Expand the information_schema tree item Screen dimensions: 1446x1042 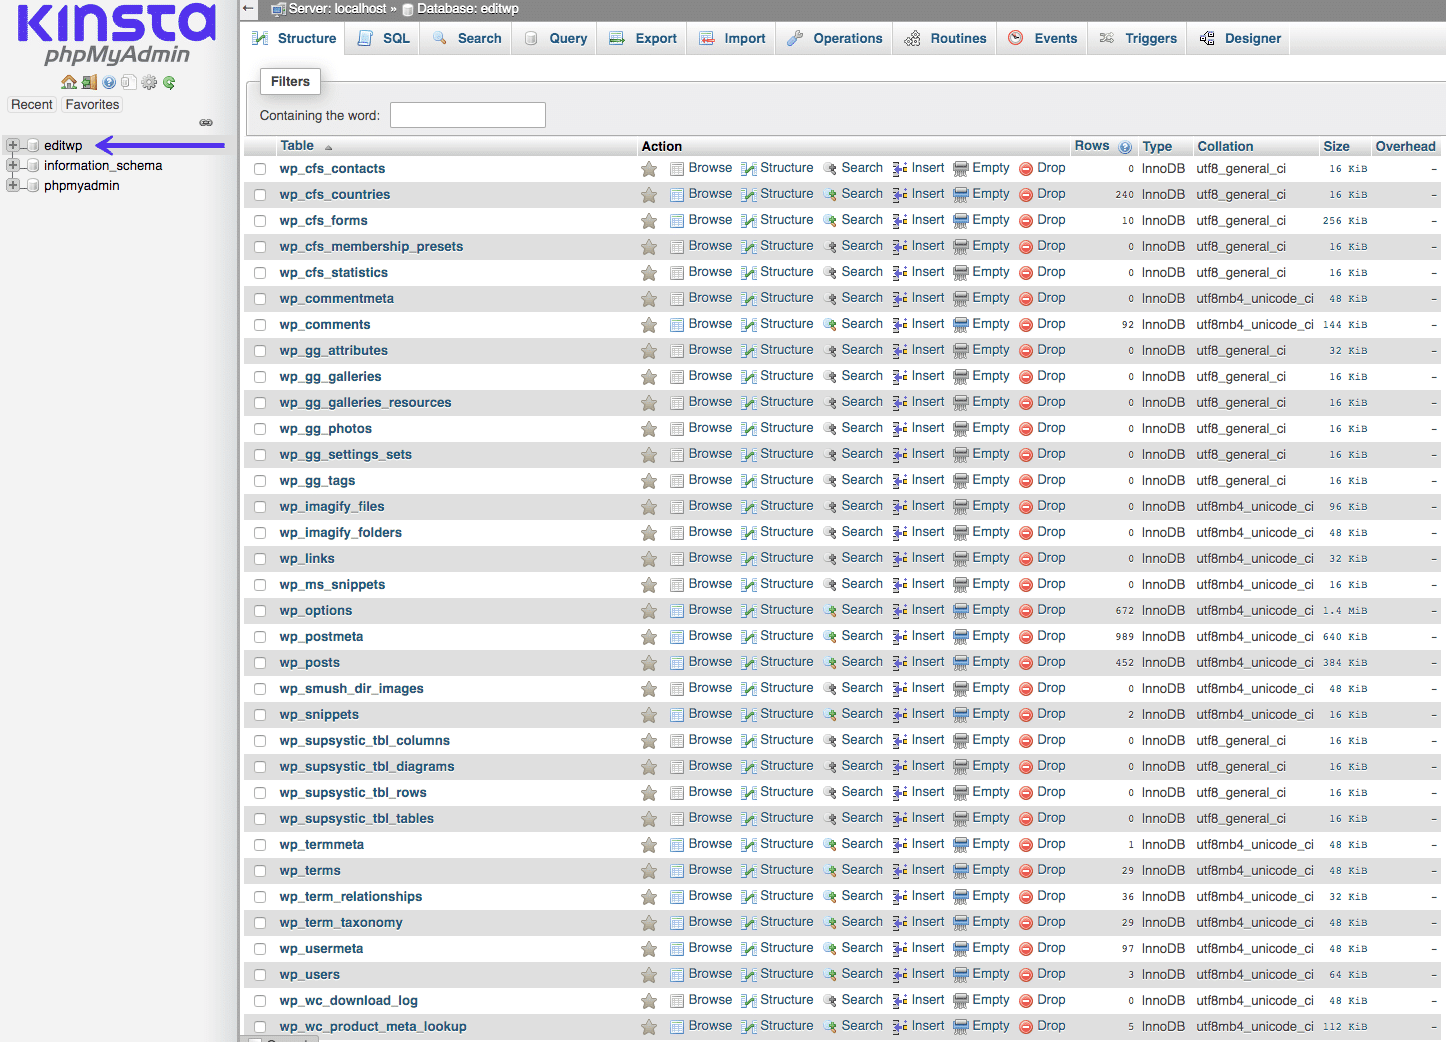pos(12,166)
